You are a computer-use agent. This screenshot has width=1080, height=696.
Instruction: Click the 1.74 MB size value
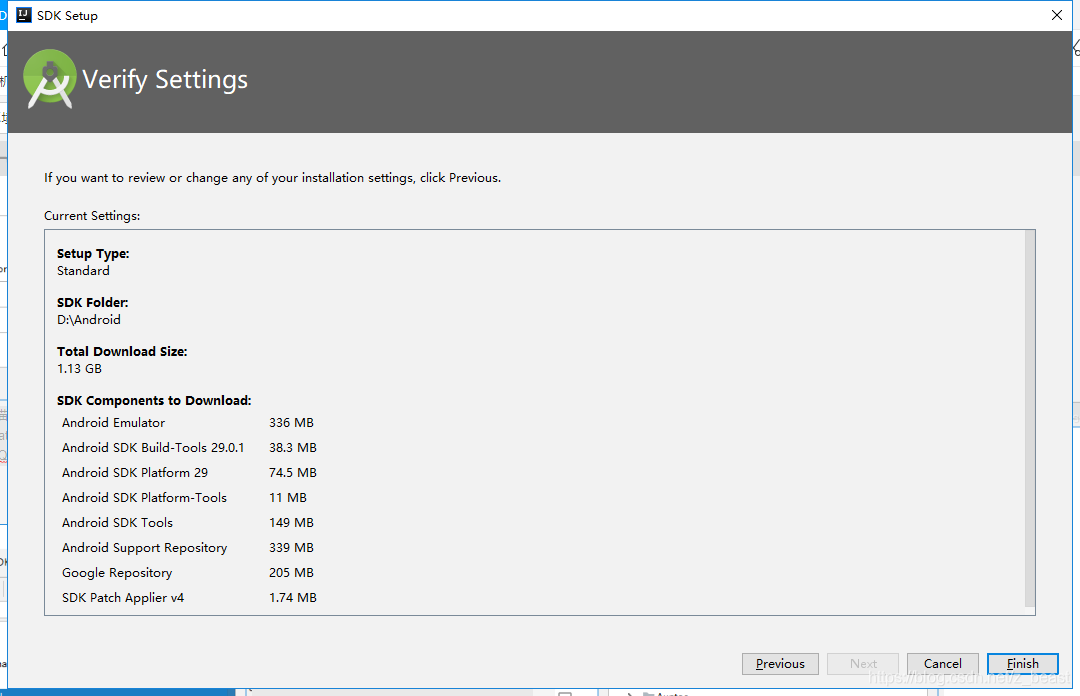tap(293, 597)
